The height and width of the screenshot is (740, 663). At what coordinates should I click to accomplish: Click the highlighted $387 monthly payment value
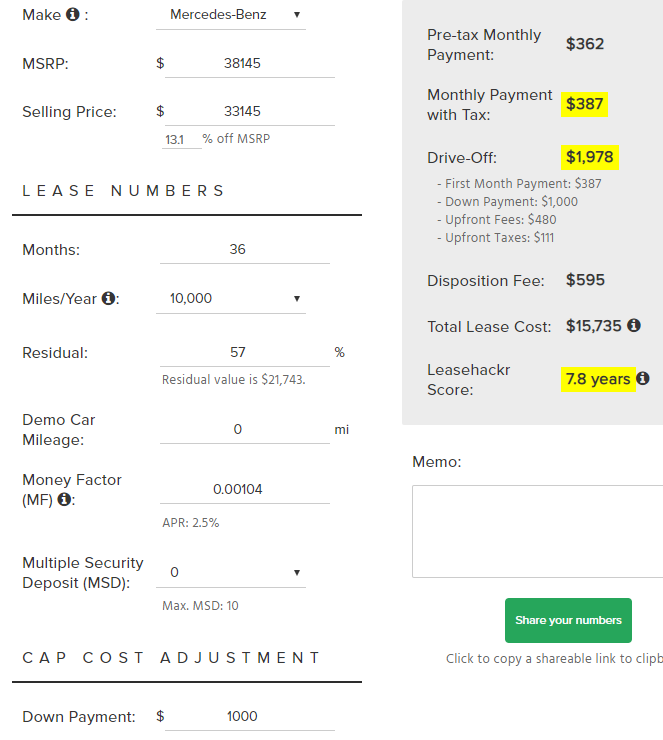coord(584,104)
